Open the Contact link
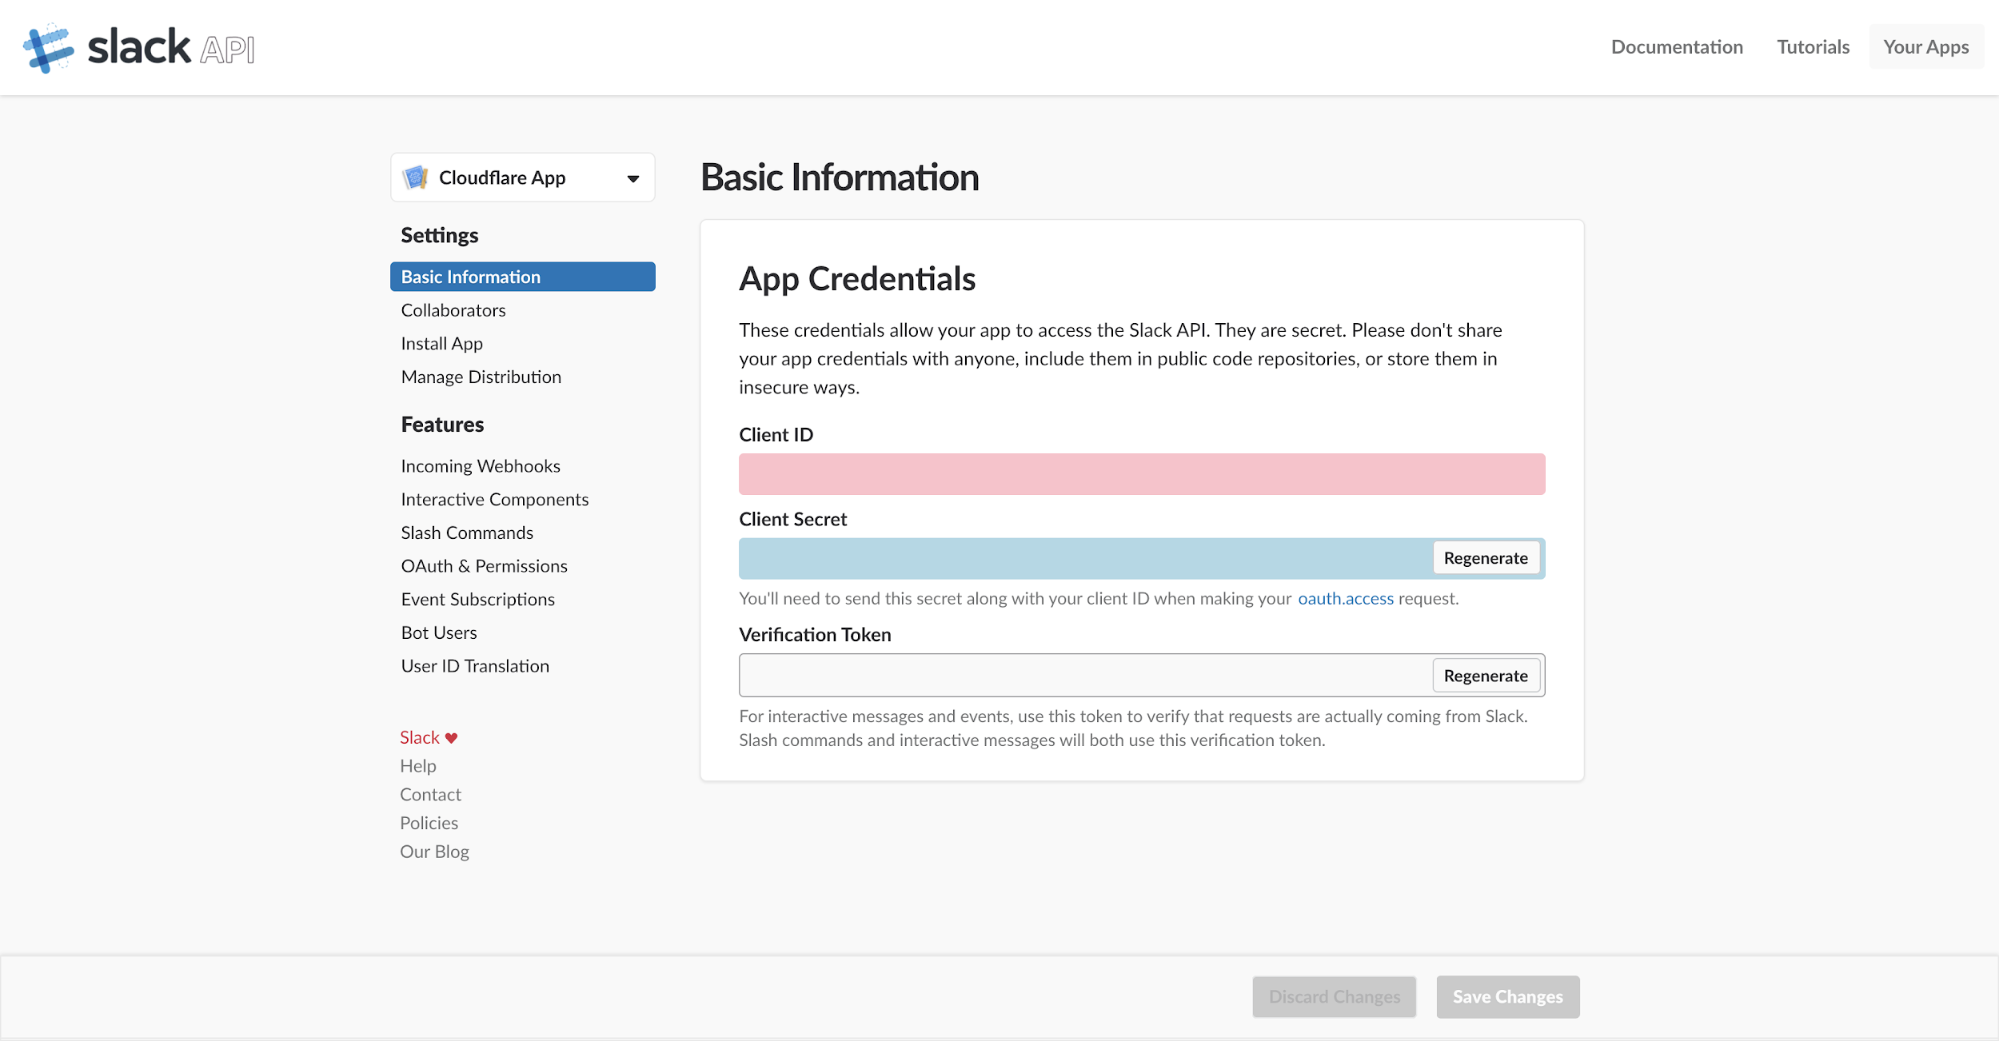The image size is (1999, 1042). click(x=431, y=795)
